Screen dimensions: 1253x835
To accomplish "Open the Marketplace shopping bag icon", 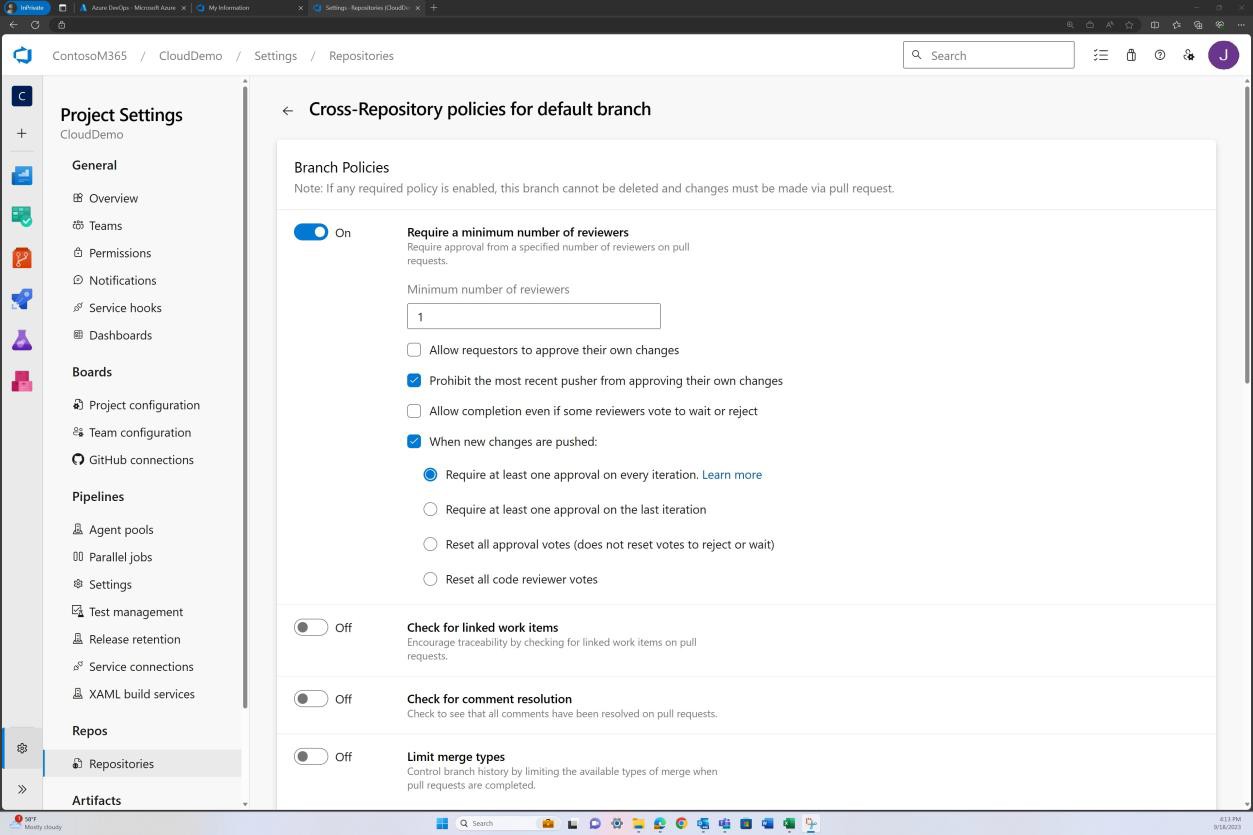I will (x=1130, y=55).
